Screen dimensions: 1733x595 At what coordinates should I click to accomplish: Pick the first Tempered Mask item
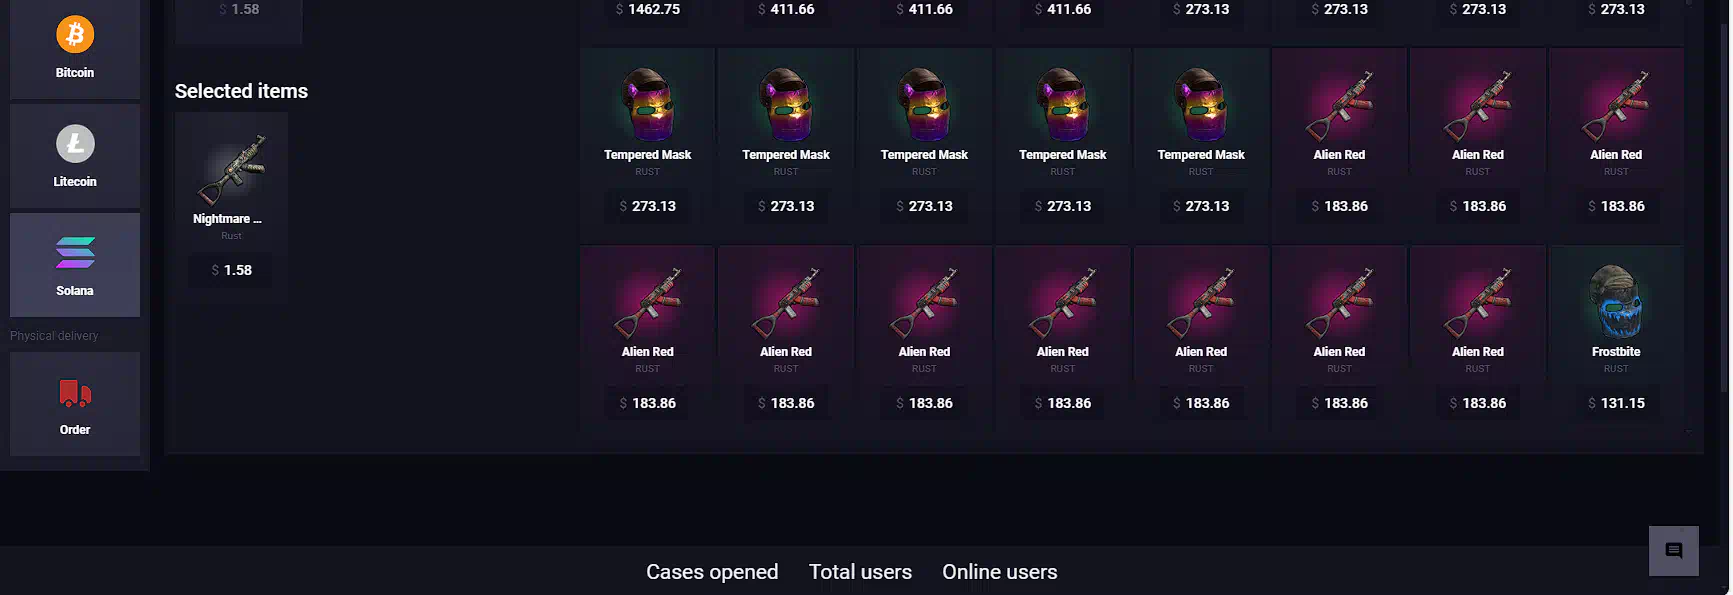647,142
